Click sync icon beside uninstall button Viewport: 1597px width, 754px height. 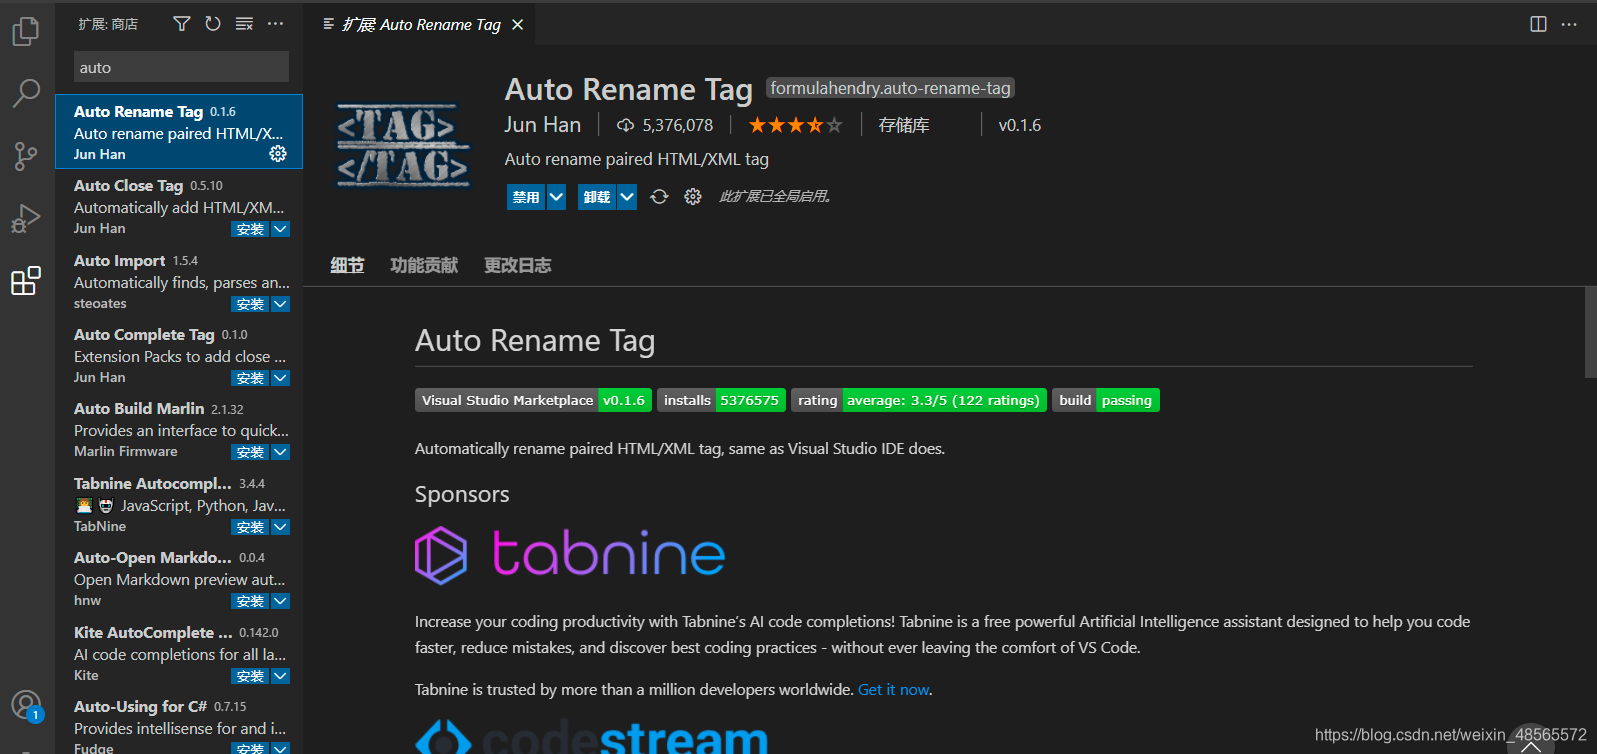point(659,197)
